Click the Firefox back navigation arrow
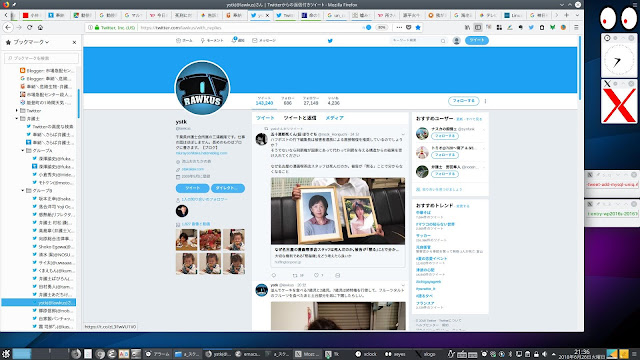 [8, 27]
